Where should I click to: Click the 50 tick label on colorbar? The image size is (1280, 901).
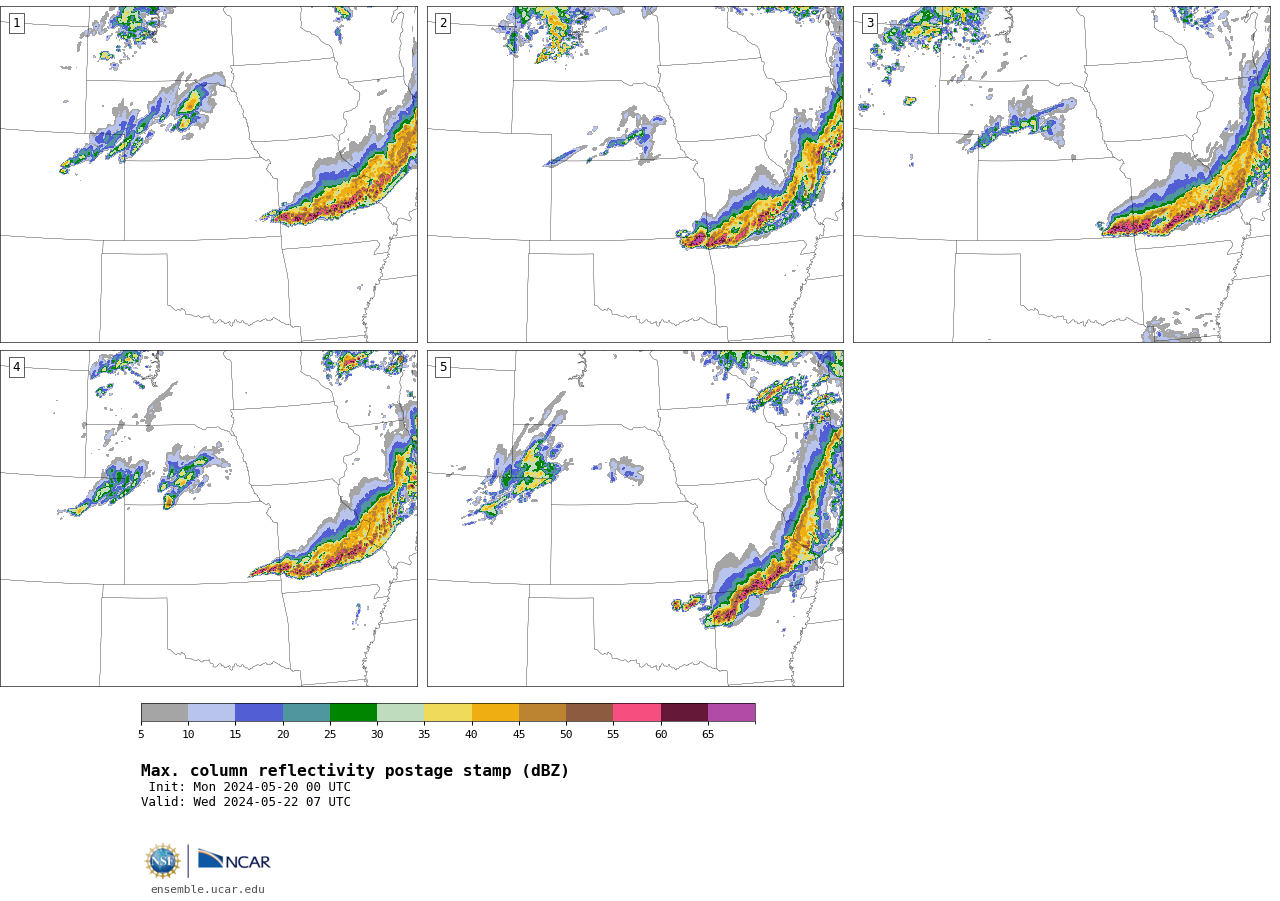pos(566,735)
